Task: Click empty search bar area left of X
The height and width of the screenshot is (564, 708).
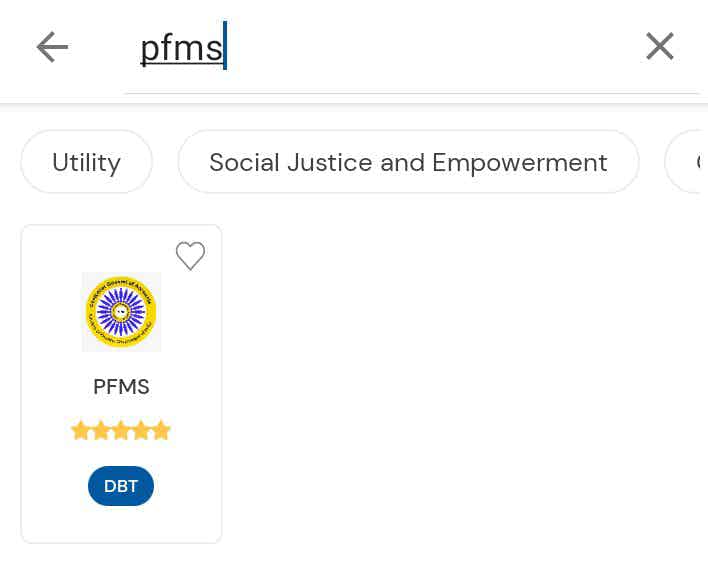Action: (x=450, y=48)
